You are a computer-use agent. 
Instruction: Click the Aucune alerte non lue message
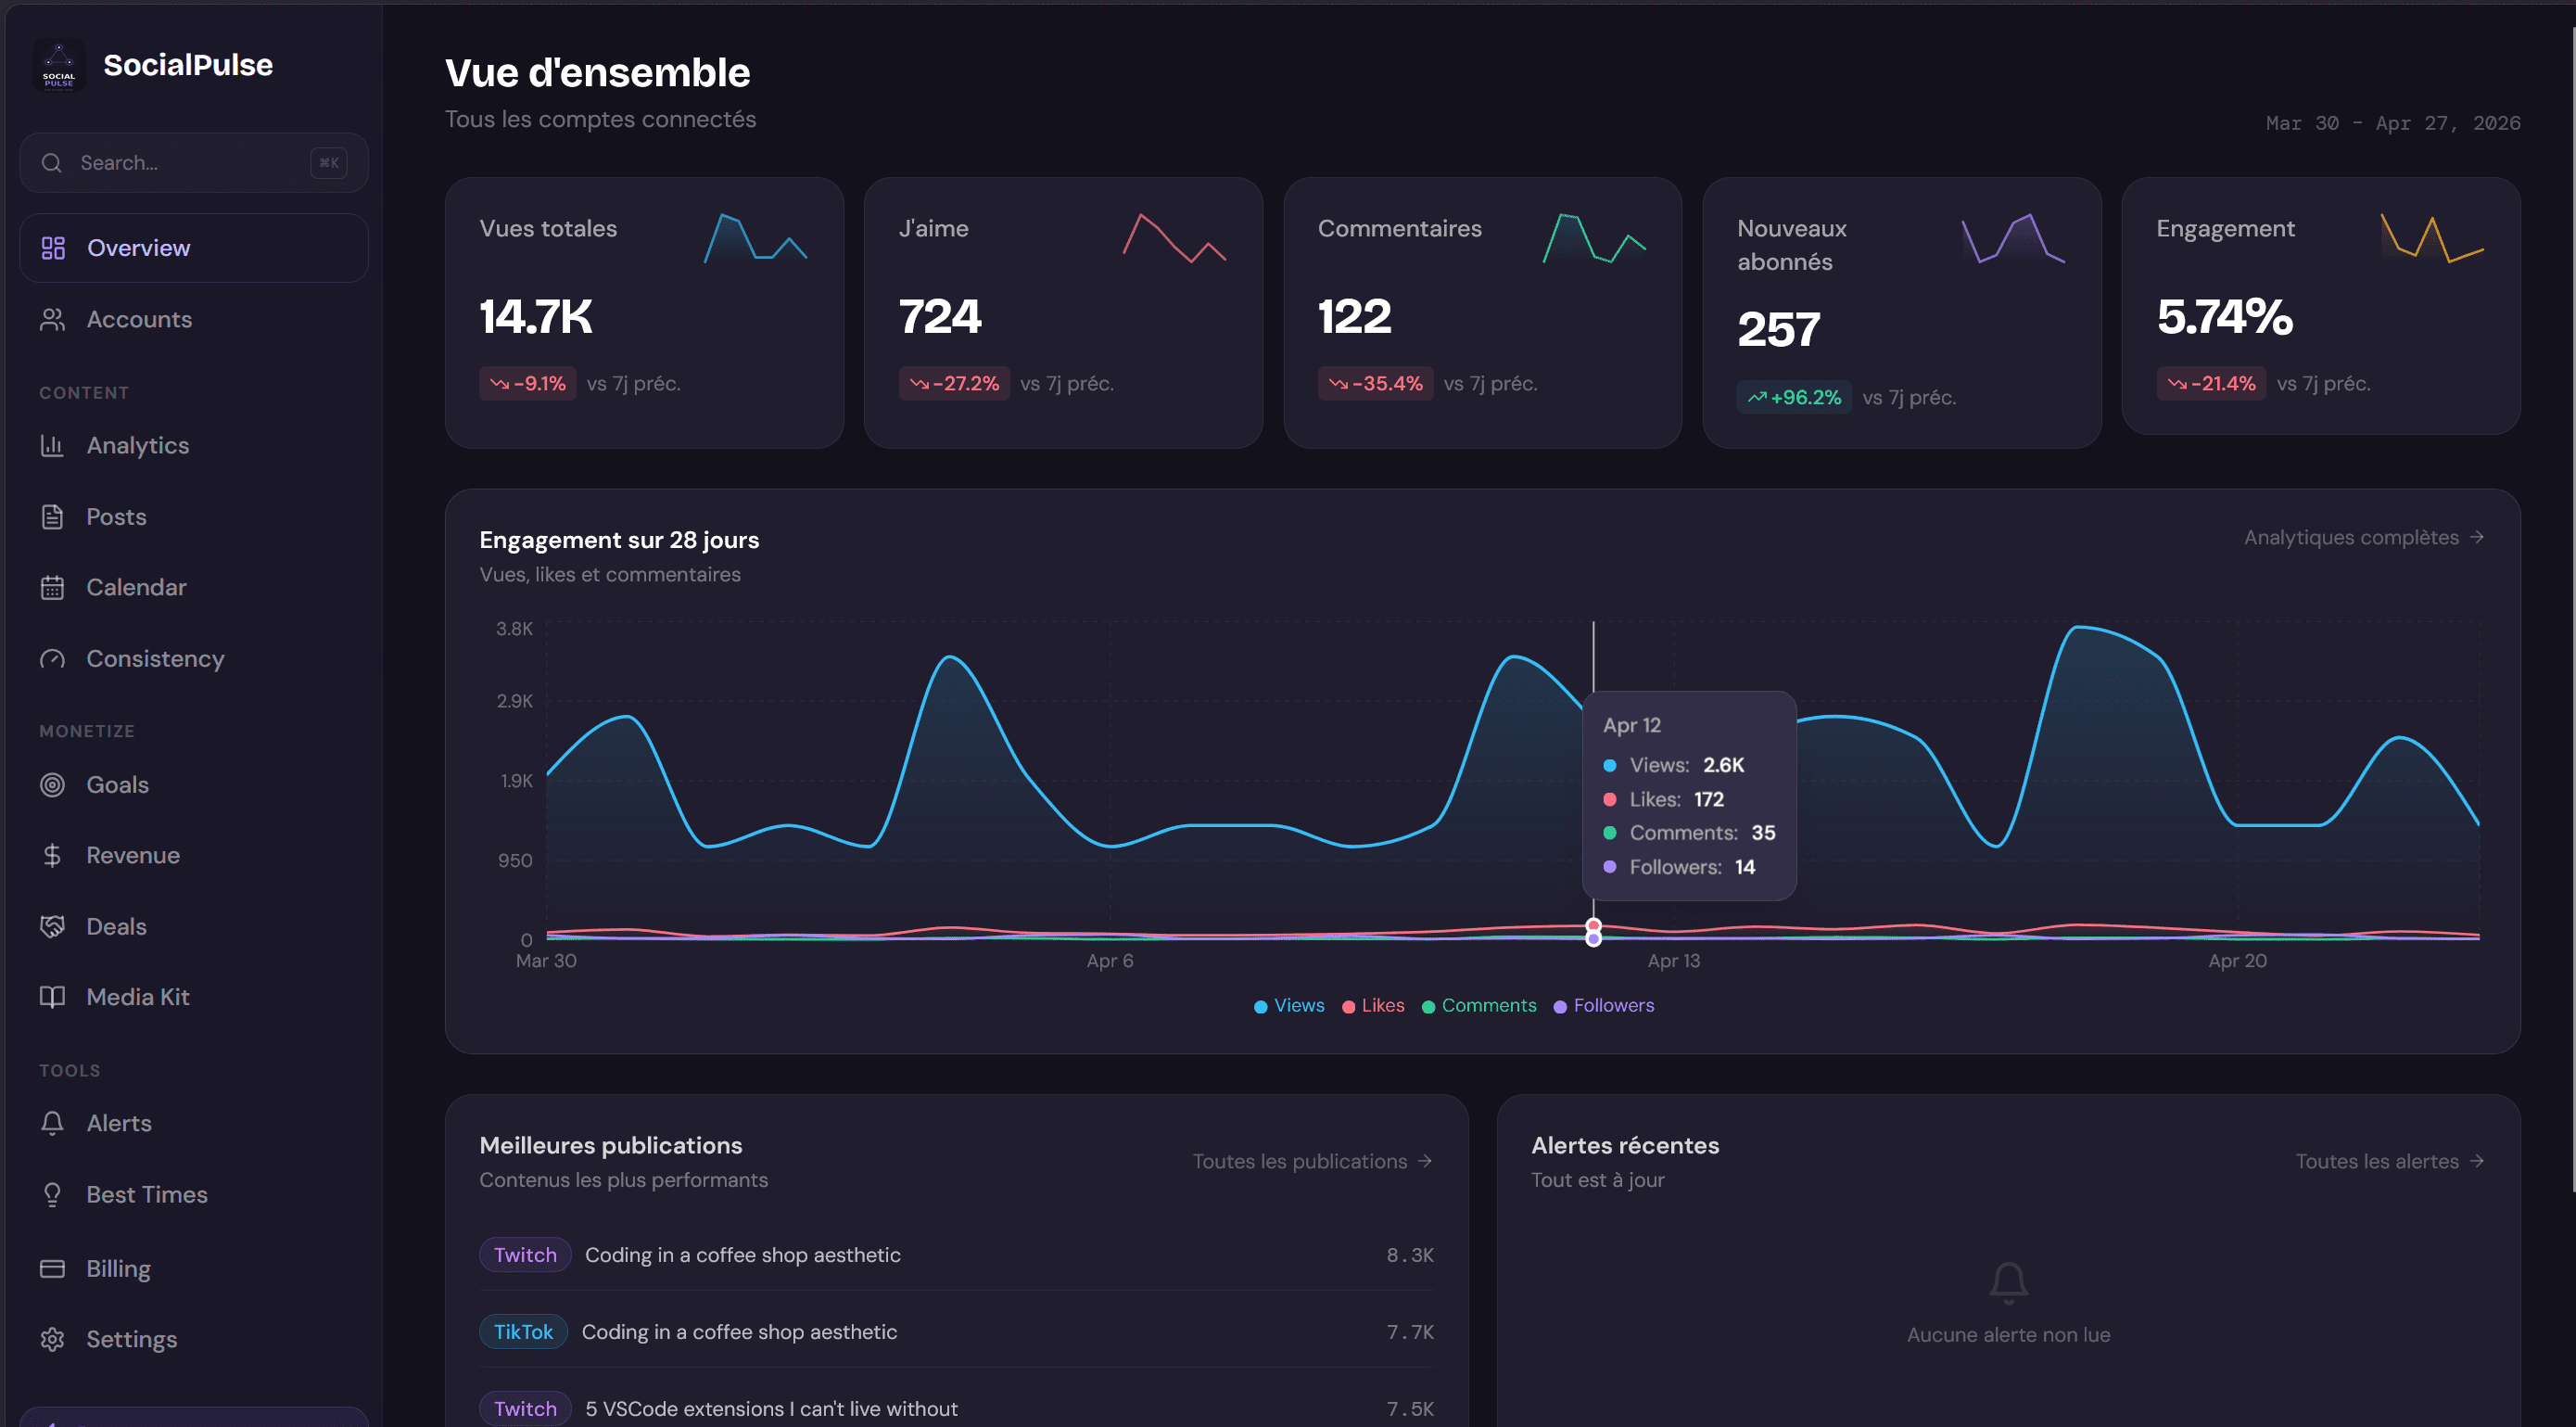(x=2008, y=1335)
